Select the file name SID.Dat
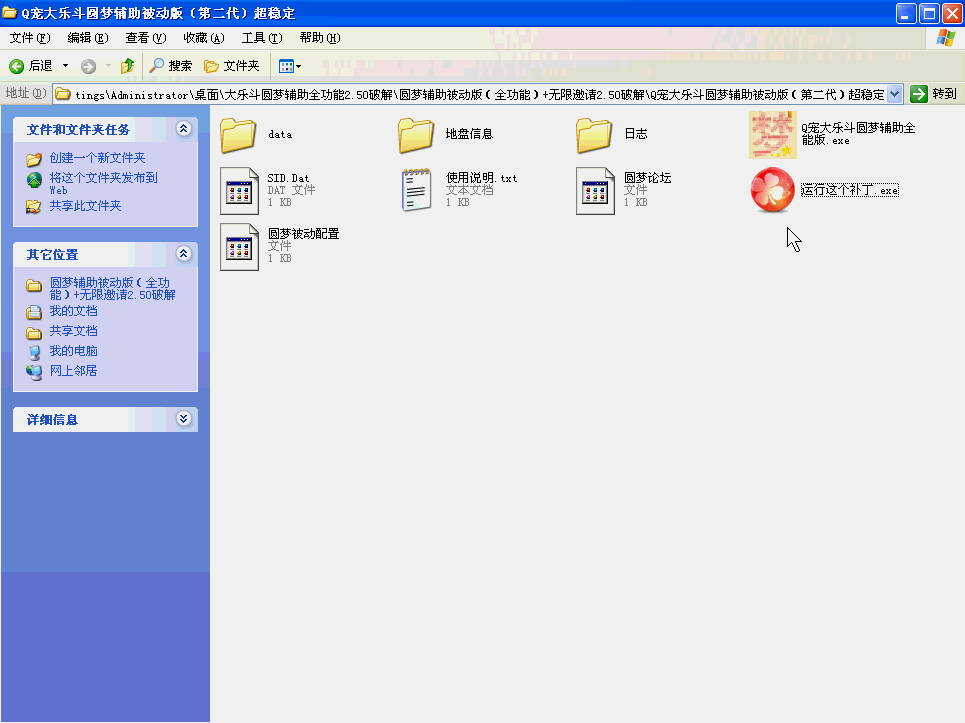The width and height of the screenshot is (965, 723). point(288,178)
